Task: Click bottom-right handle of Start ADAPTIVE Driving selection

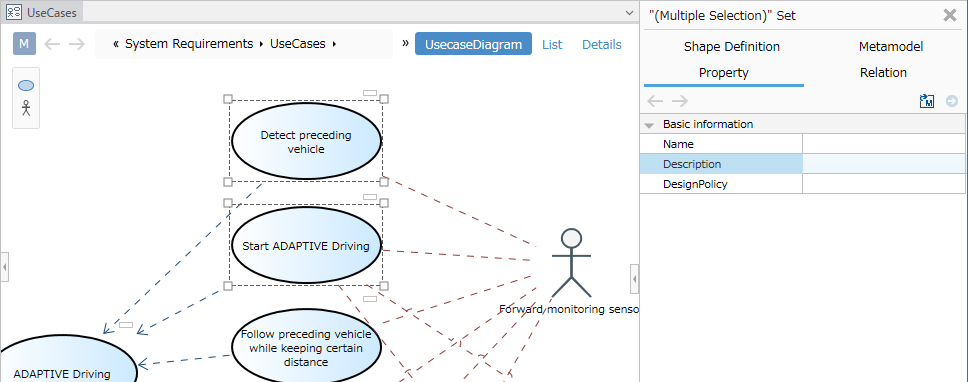Action: pyautogui.click(x=384, y=286)
